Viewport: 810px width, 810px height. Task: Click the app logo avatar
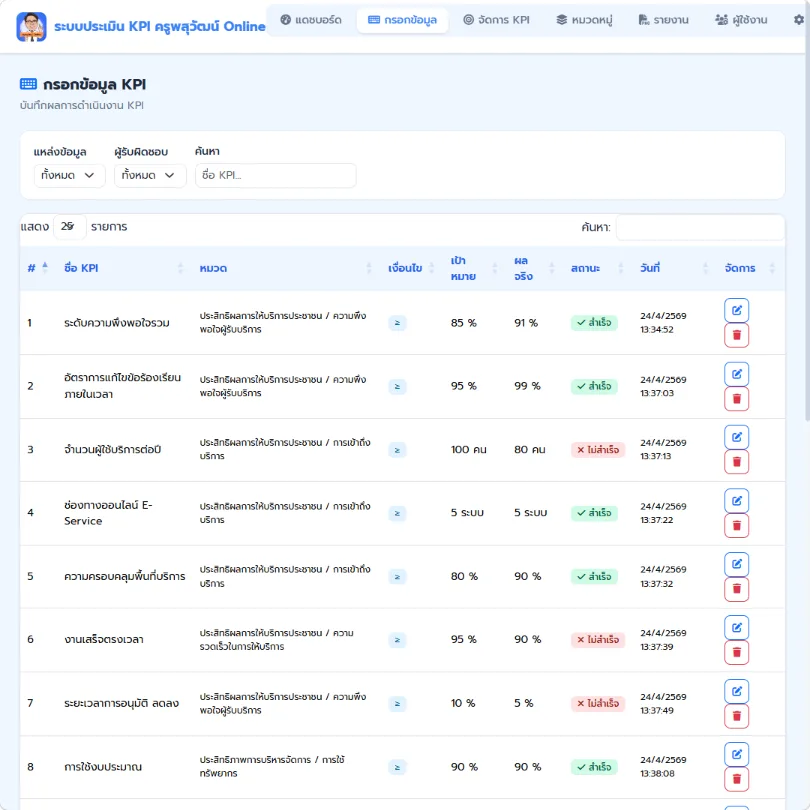pos(31,26)
